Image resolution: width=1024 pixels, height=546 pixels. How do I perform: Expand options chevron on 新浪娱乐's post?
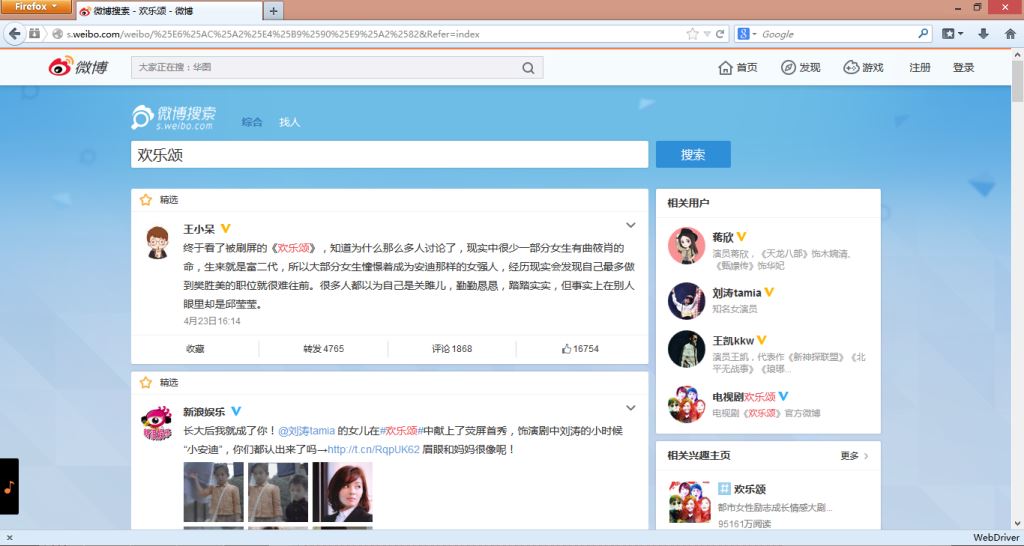click(x=630, y=408)
